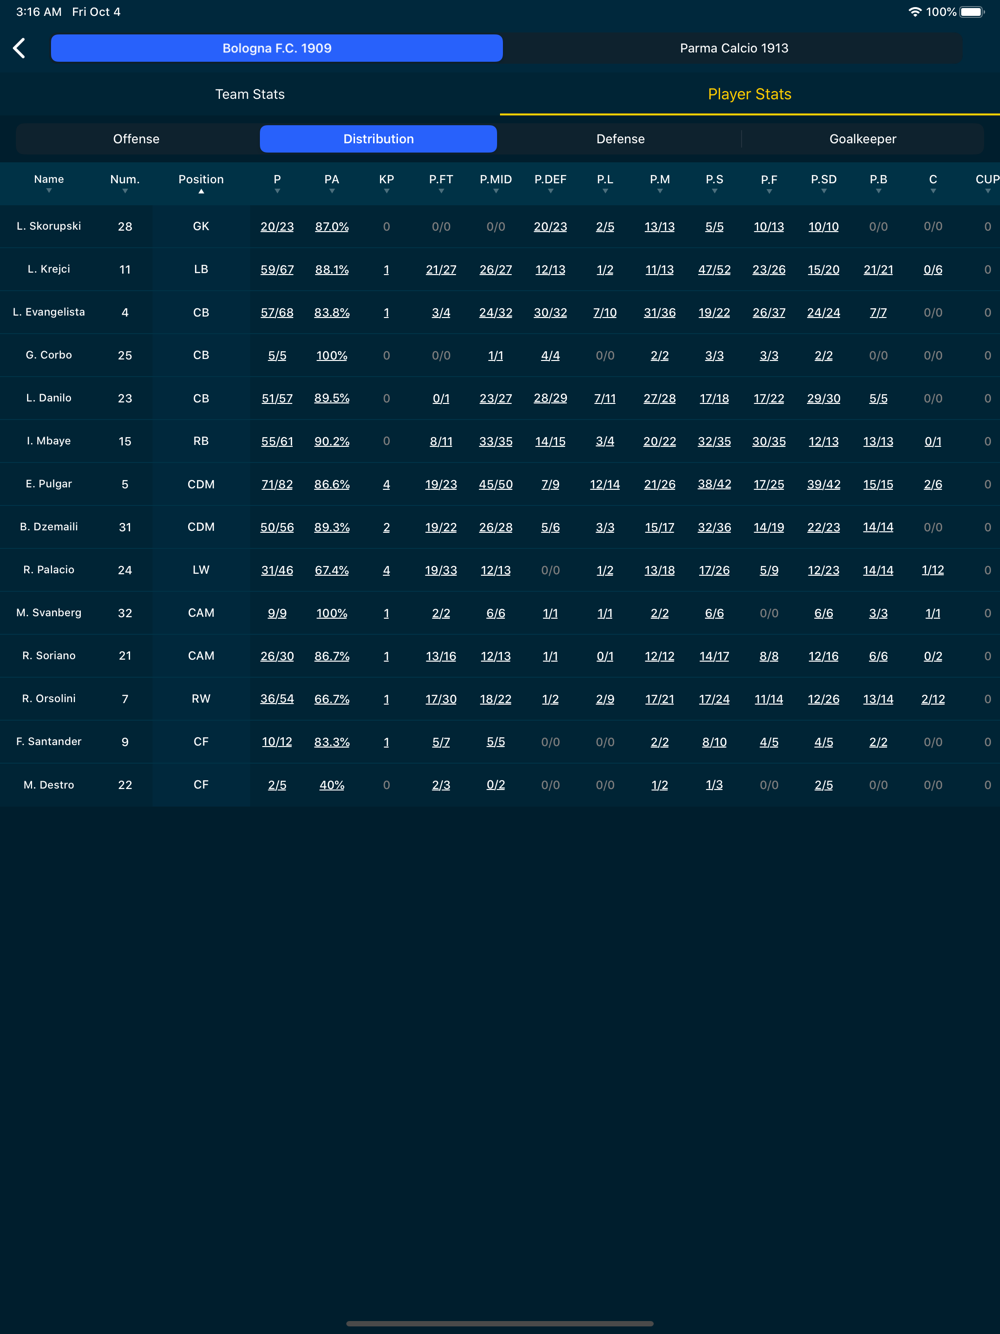Sort by P.B column header
This screenshot has height=1334, width=1000.
click(878, 182)
